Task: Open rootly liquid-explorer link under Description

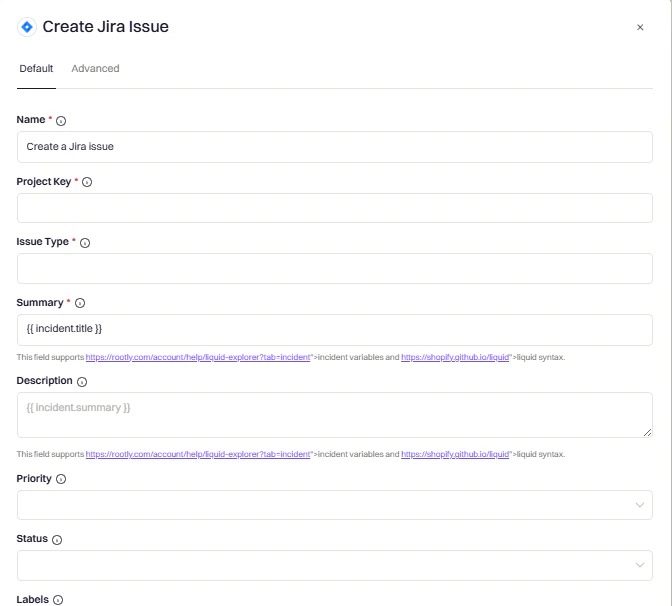Action: [198, 454]
